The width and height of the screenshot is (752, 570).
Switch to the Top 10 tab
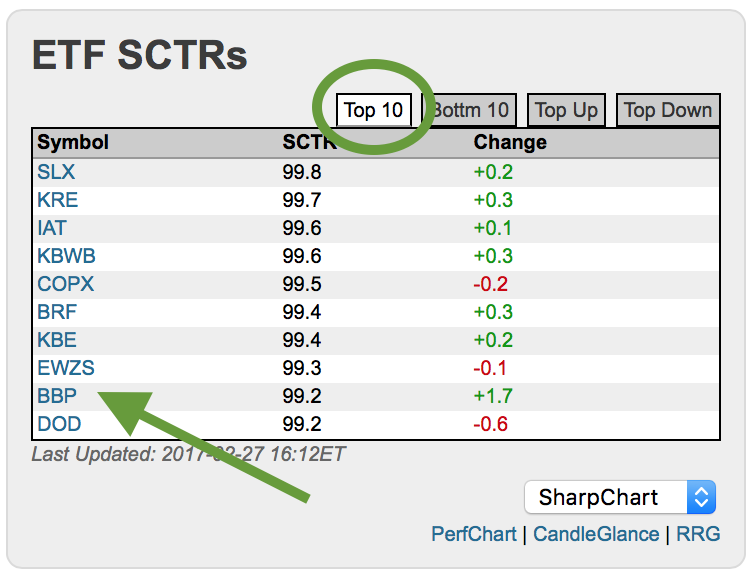[373, 110]
